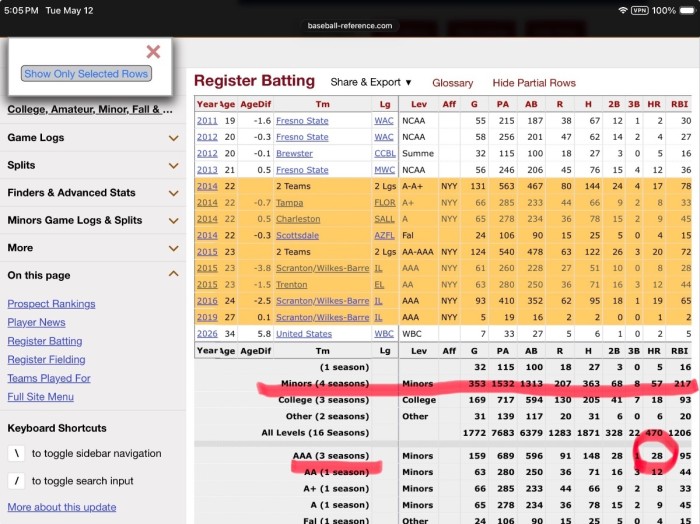Tap the battery icon in status bar
The image size is (700, 524).
688,10
